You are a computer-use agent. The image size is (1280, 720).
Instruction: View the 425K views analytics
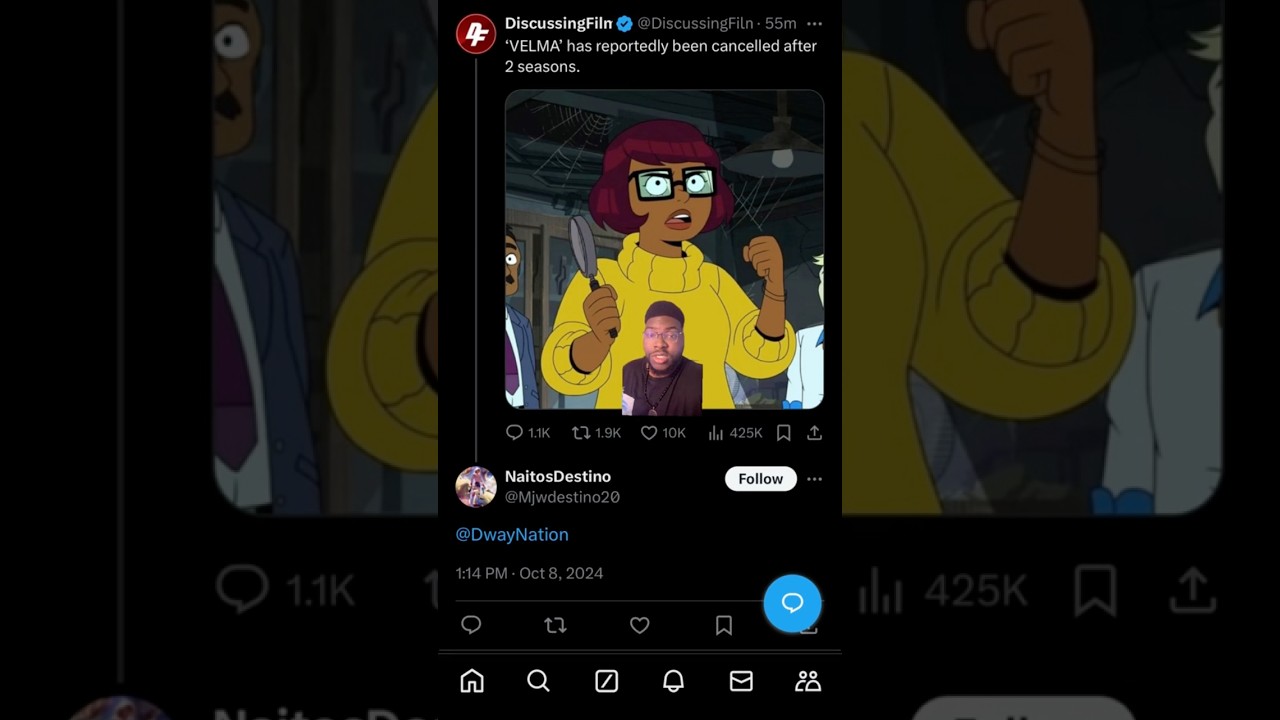[735, 433]
